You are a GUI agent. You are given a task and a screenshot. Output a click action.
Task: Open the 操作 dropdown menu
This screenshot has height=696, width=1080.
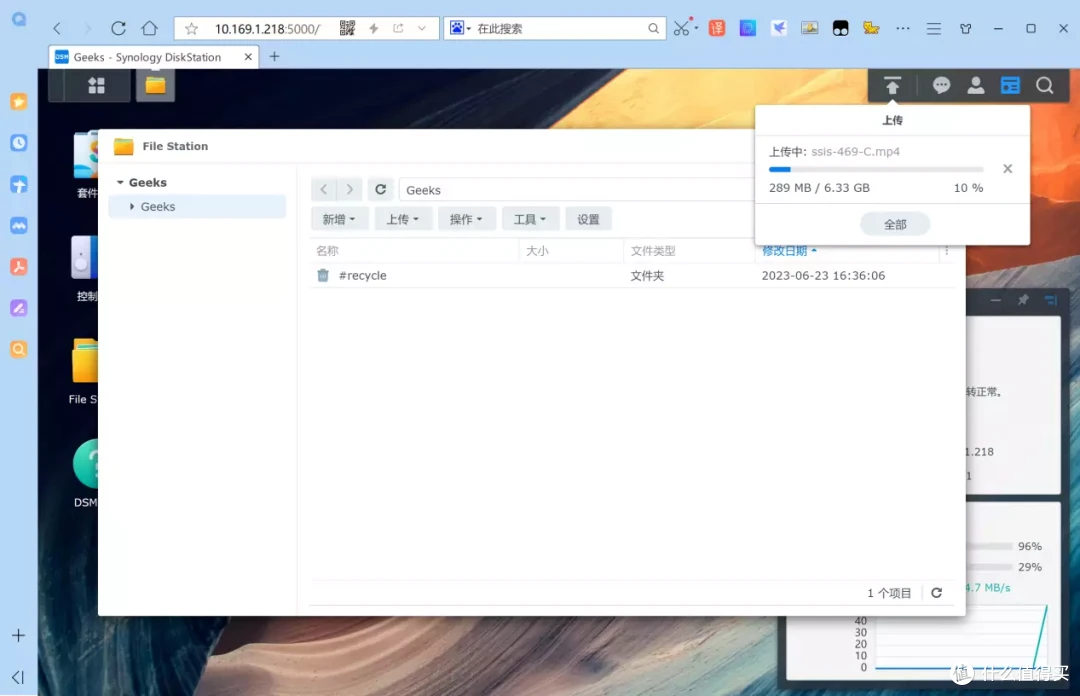click(466, 219)
